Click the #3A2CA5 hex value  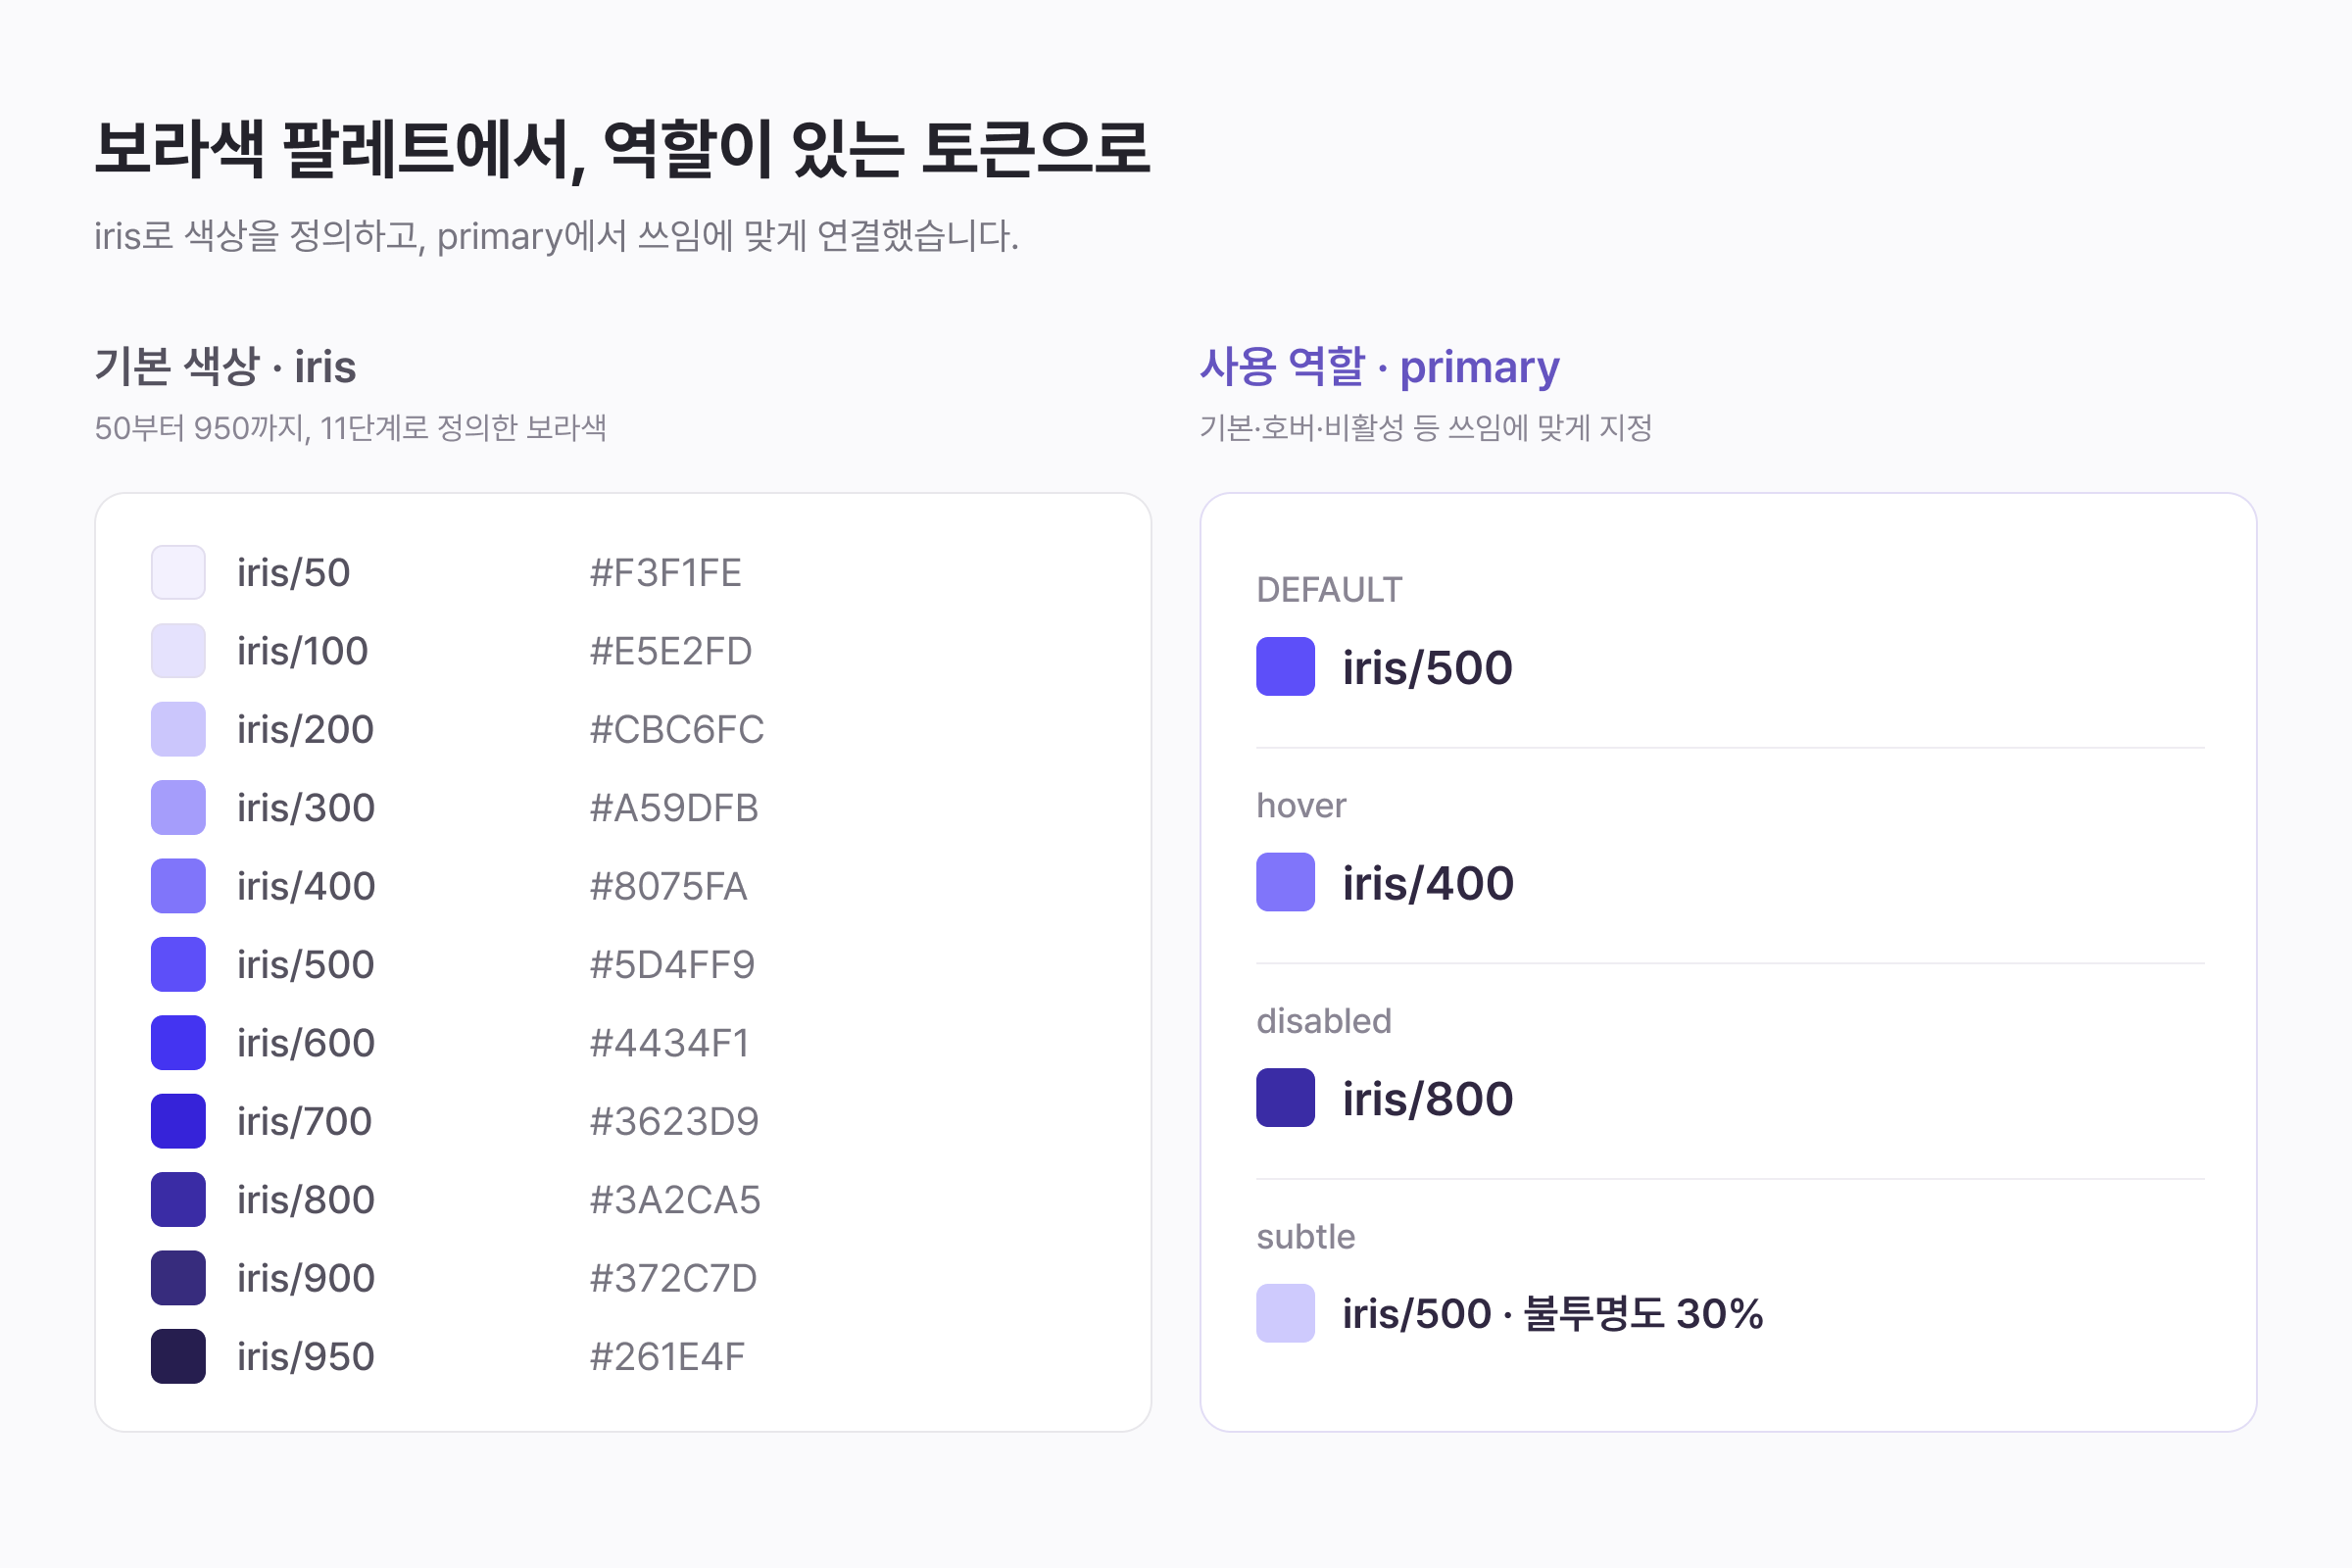pyautogui.click(x=675, y=1200)
